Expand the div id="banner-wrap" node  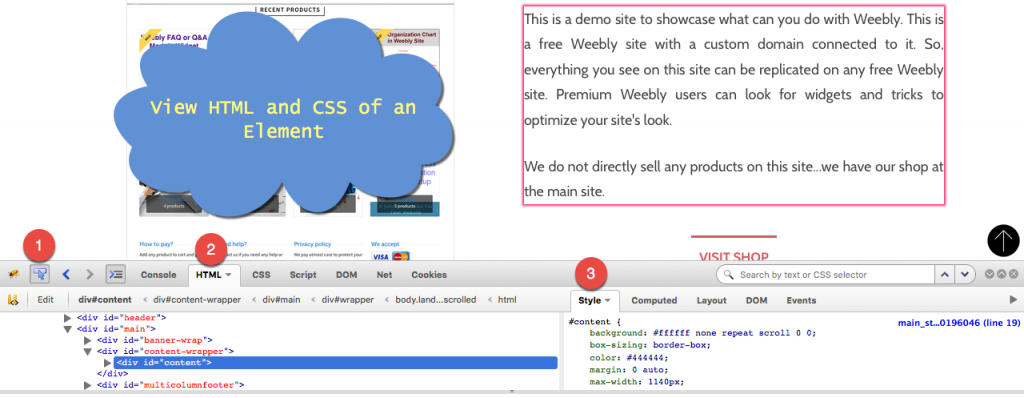88,340
